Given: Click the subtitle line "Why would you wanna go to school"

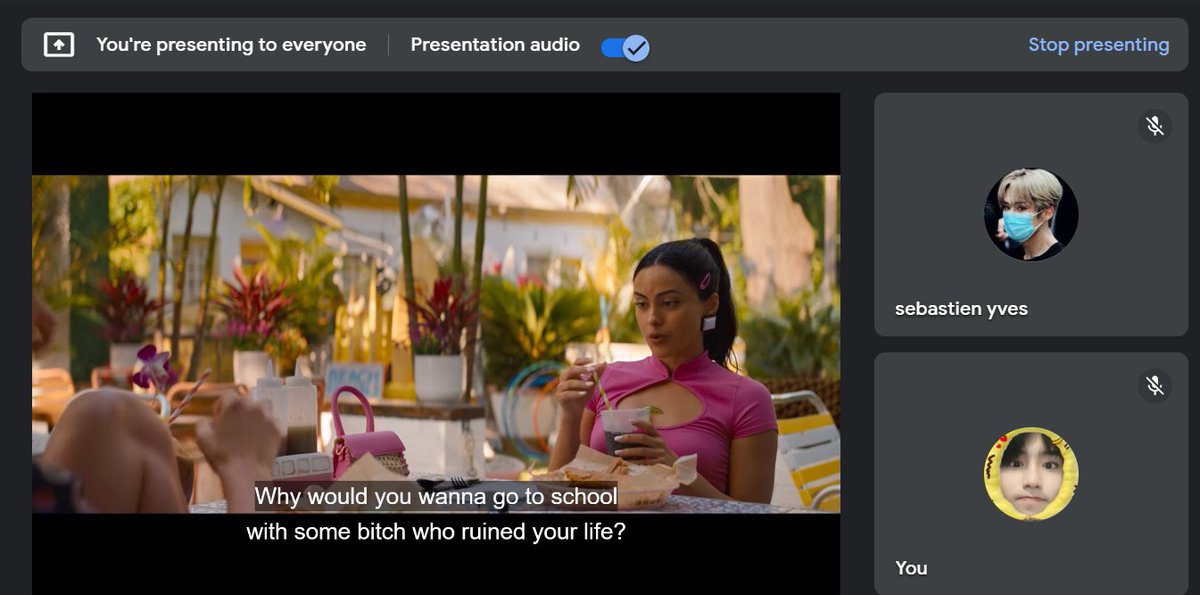Looking at the screenshot, I should tap(436, 496).
